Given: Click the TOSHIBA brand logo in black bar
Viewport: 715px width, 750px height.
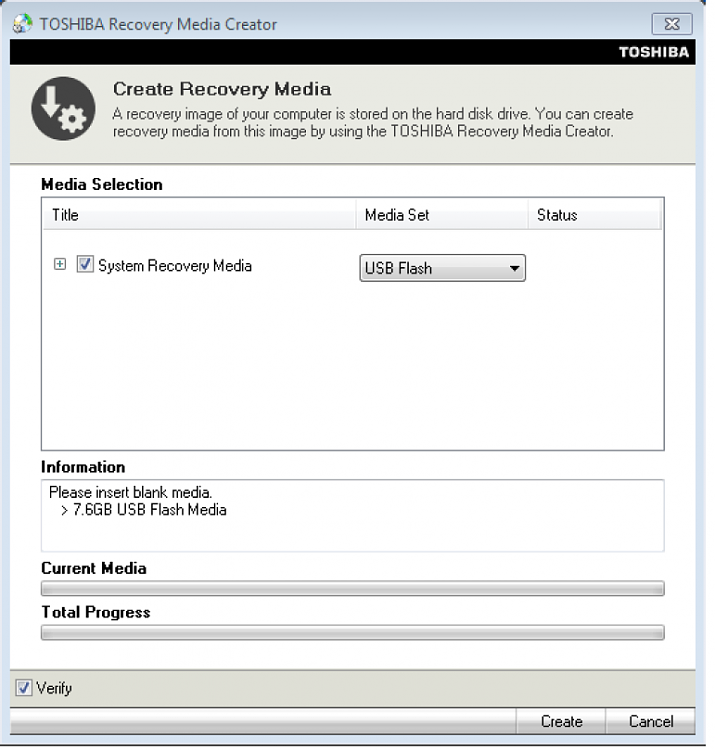Looking at the screenshot, I should 654,52.
